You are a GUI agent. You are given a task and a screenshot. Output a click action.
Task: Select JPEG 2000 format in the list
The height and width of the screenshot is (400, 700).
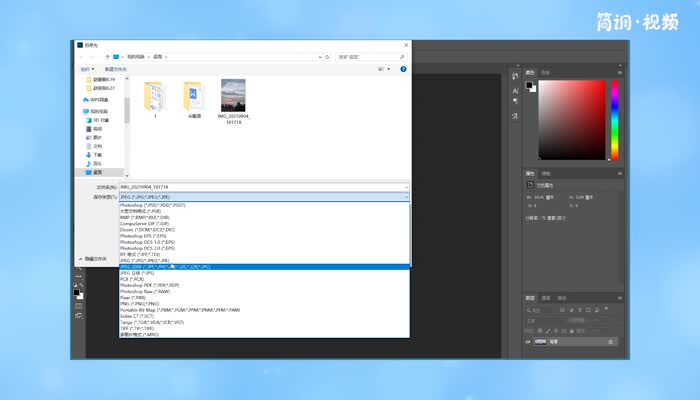coord(165,267)
